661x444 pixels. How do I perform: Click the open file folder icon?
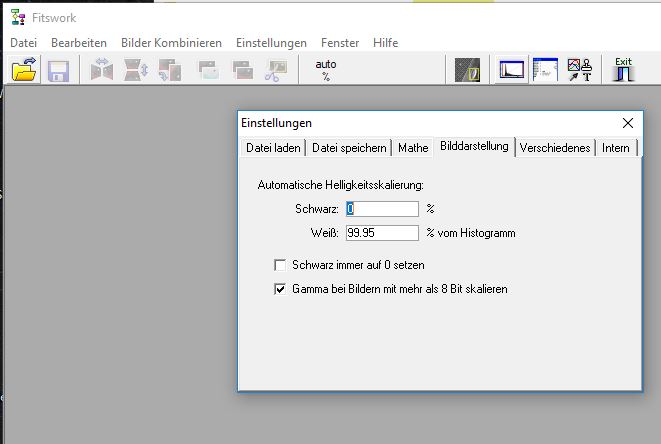point(24,71)
